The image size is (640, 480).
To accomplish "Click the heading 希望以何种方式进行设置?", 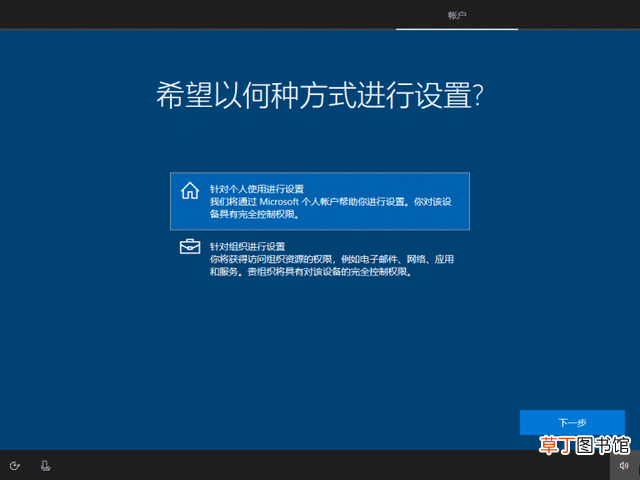I will coord(320,95).
